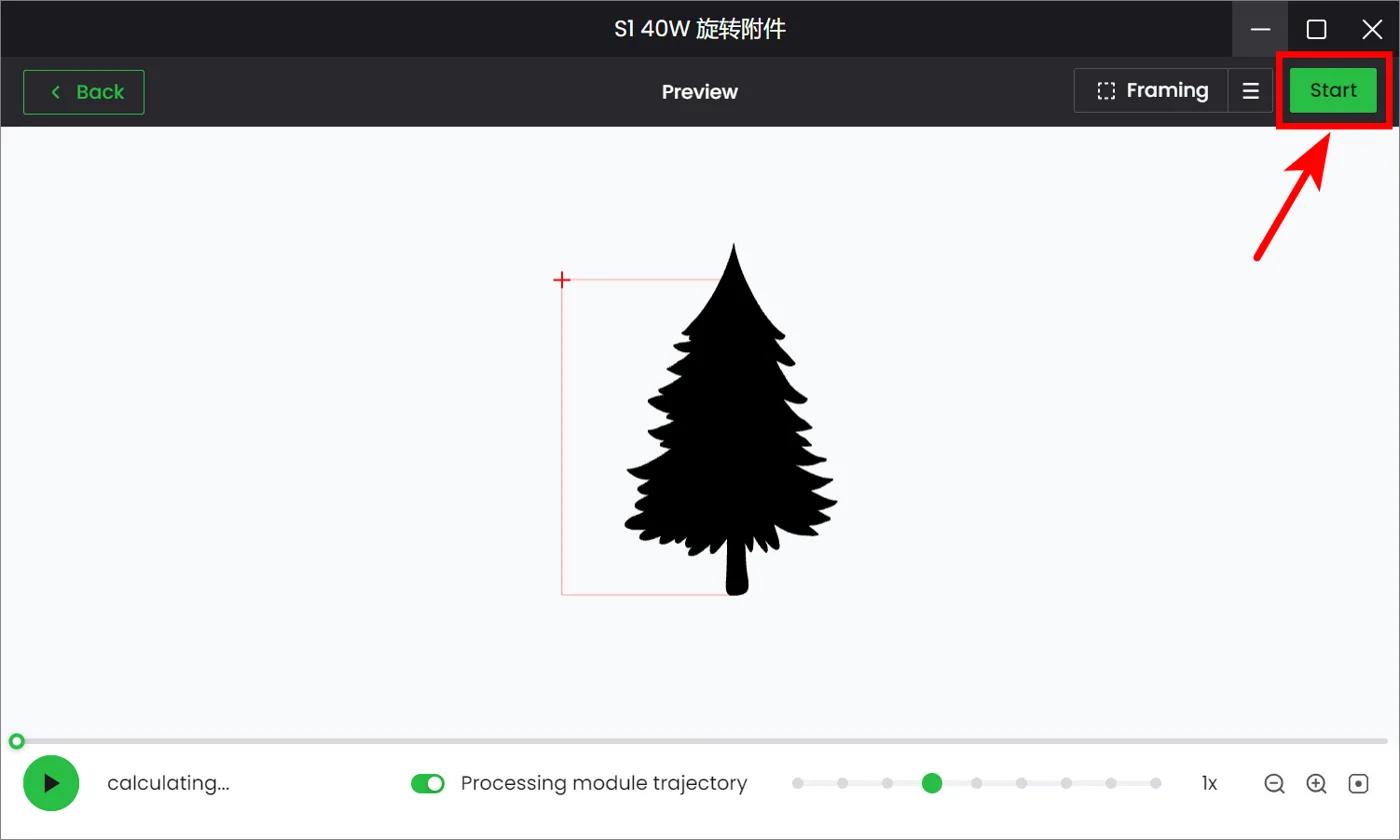Open the hamburger menu beside Framing

point(1250,91)
